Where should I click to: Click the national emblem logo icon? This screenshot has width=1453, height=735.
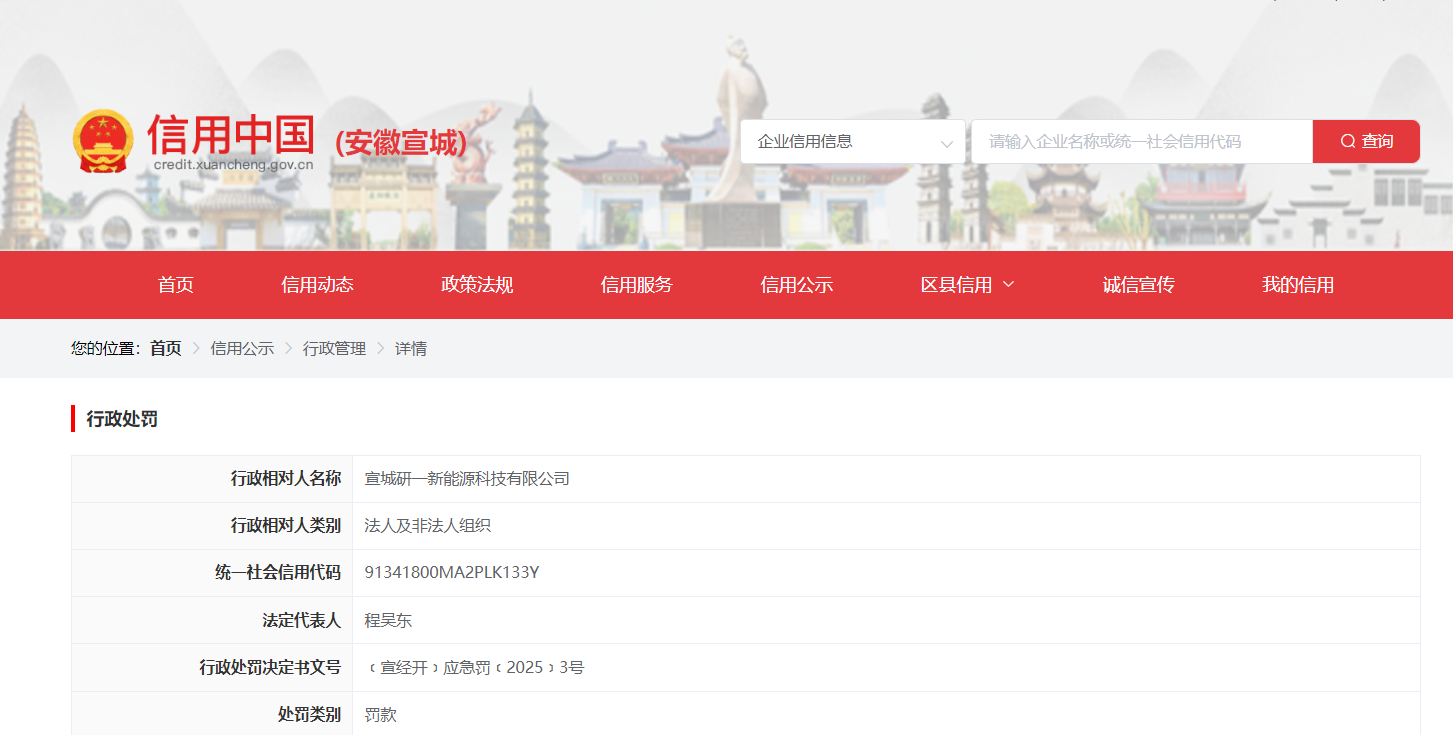(x=103, y=141)
